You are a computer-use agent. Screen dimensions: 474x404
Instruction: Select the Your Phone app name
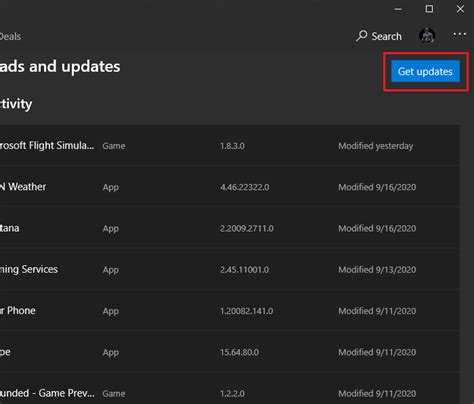(x=18, y=311)
